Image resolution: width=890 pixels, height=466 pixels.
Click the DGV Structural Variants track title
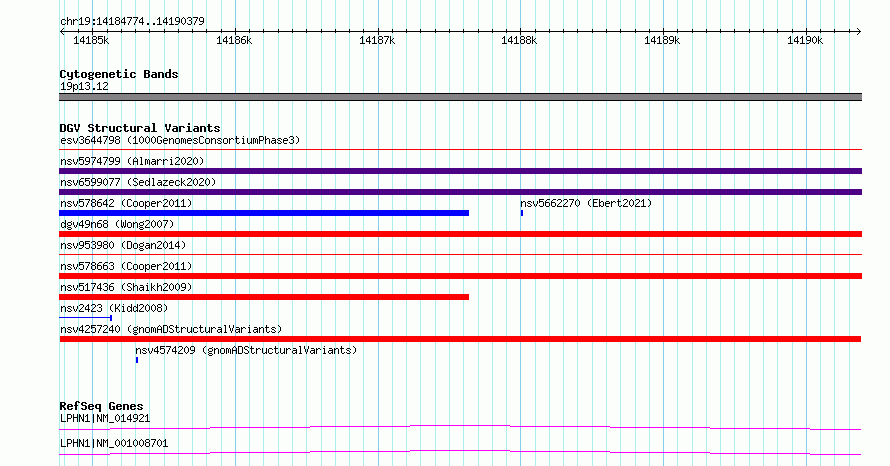(140, 128)
